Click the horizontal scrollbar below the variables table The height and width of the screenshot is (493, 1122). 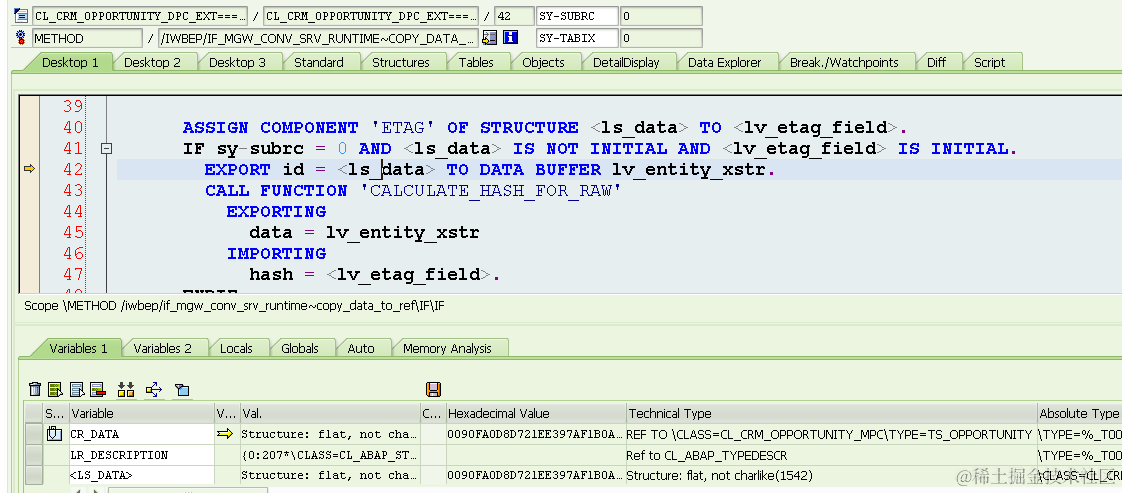[x=187, y=490]
